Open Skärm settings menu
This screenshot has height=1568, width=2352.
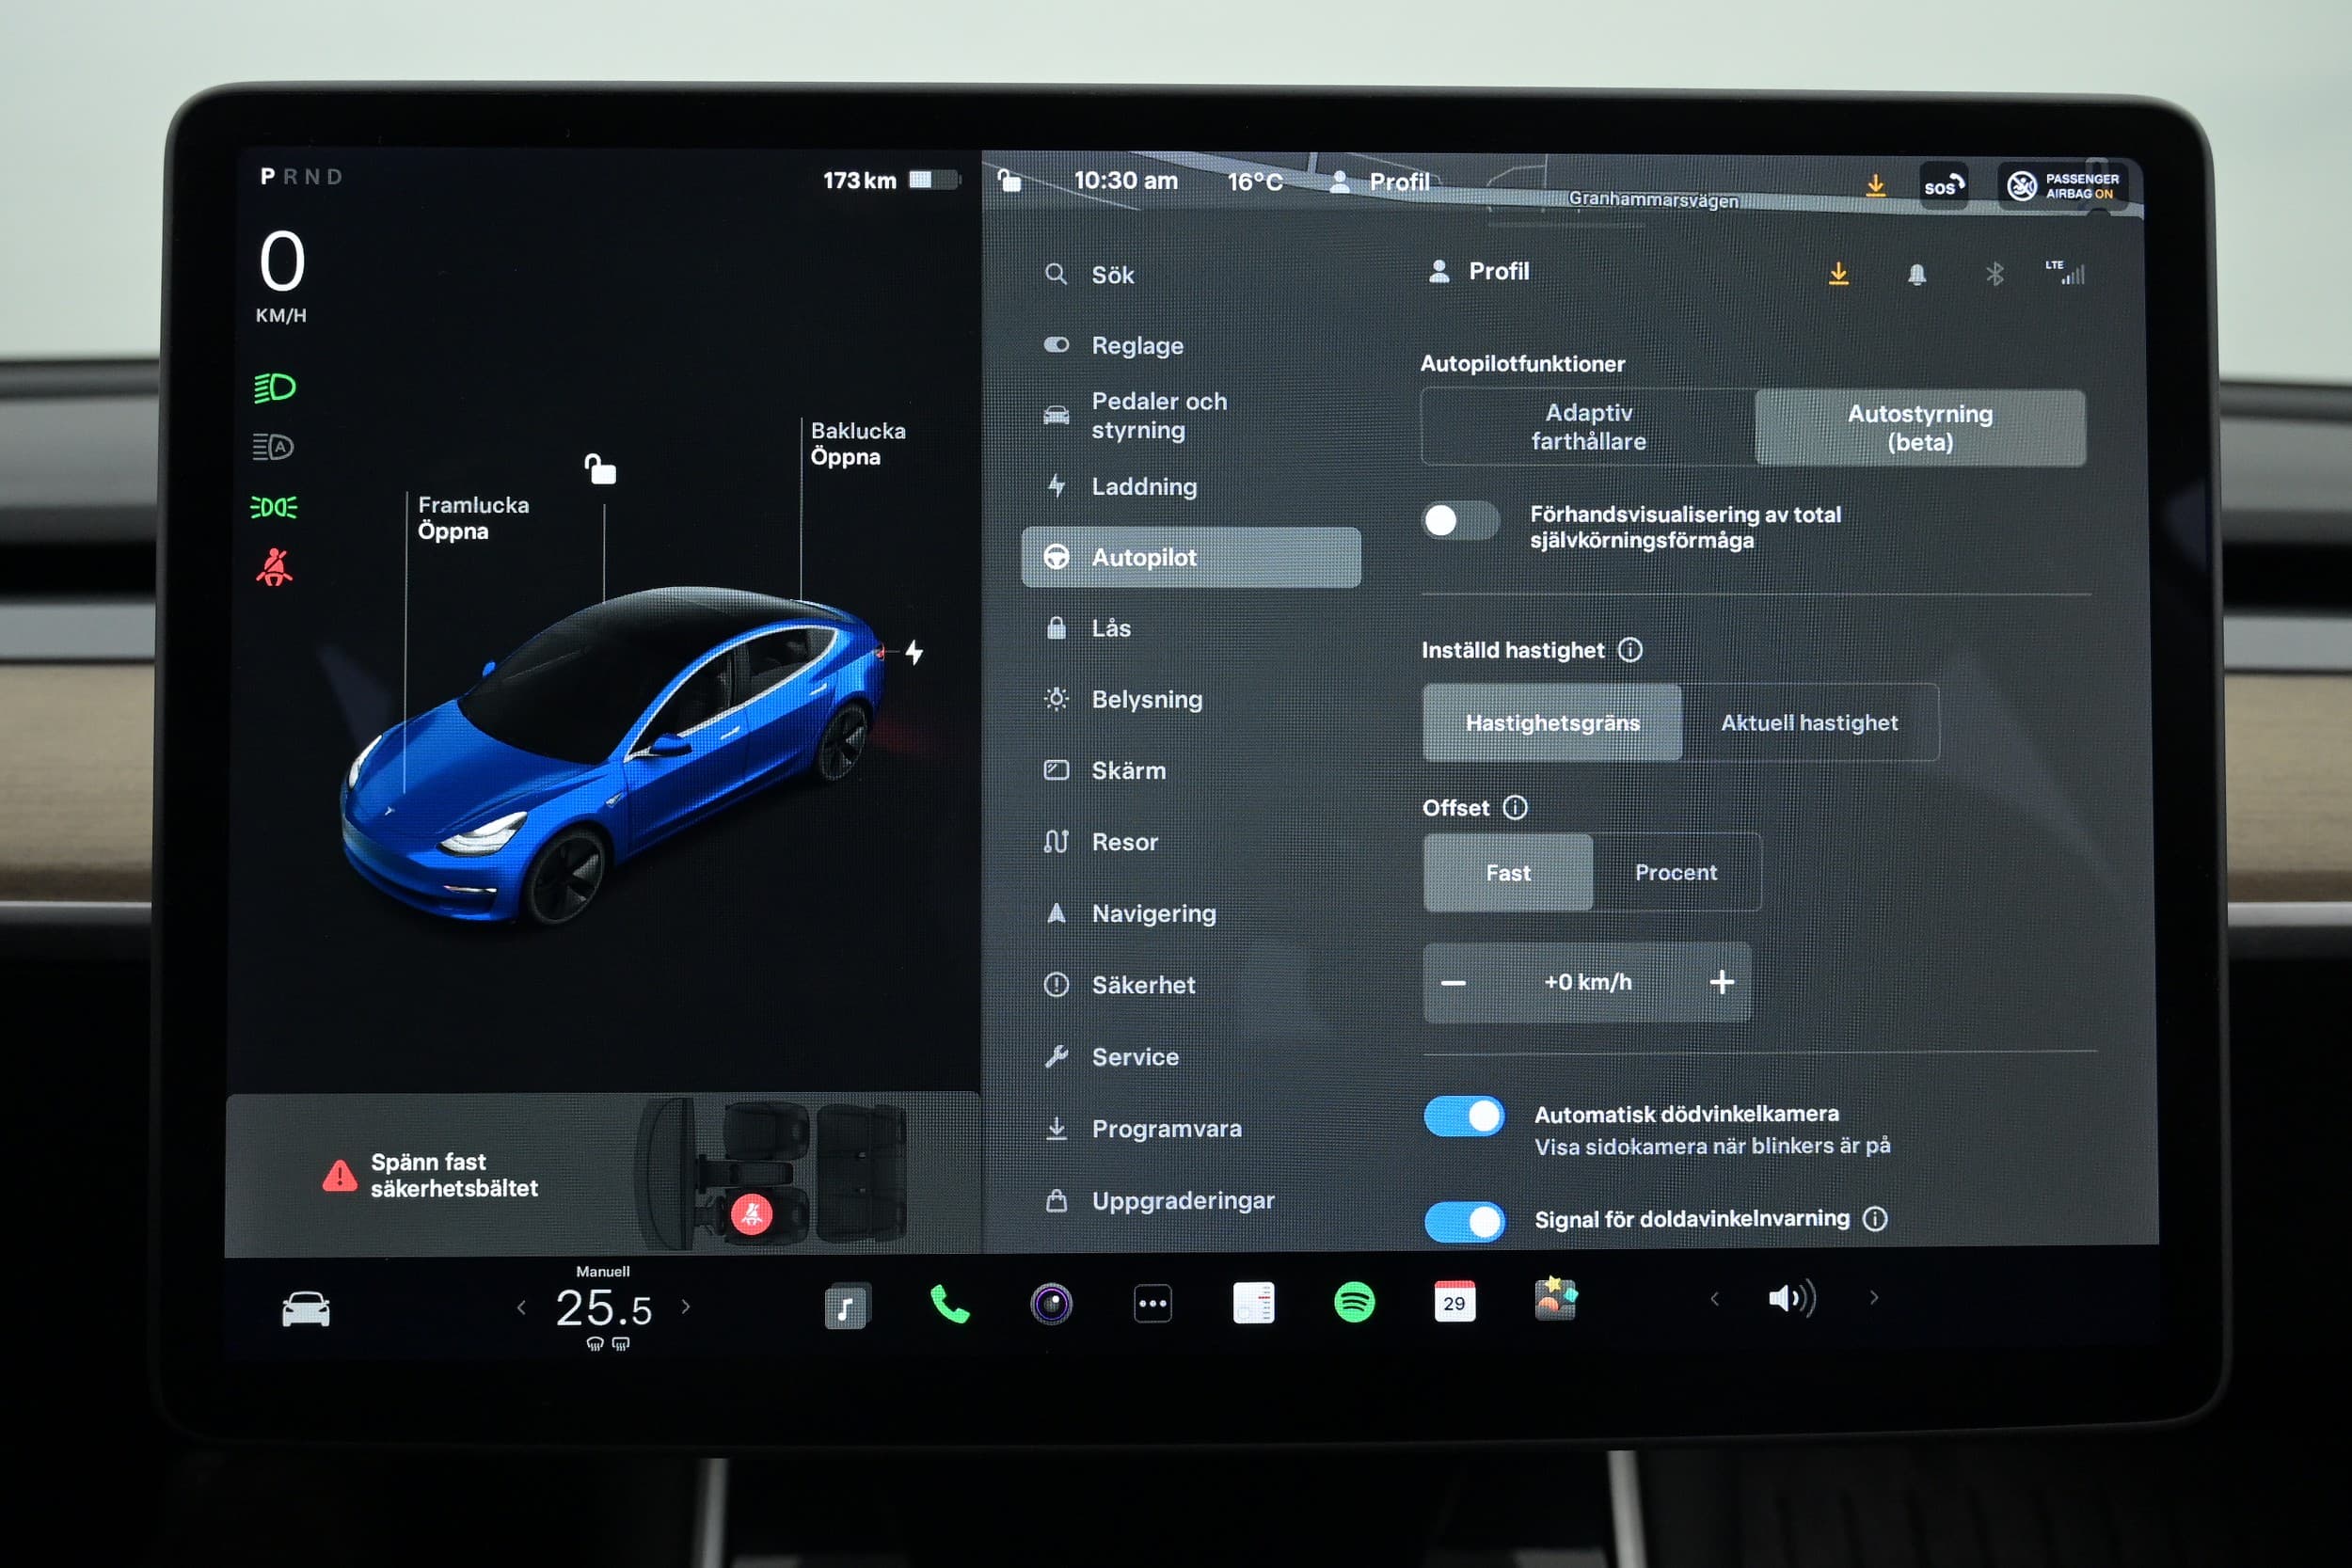click(1191, 770)
